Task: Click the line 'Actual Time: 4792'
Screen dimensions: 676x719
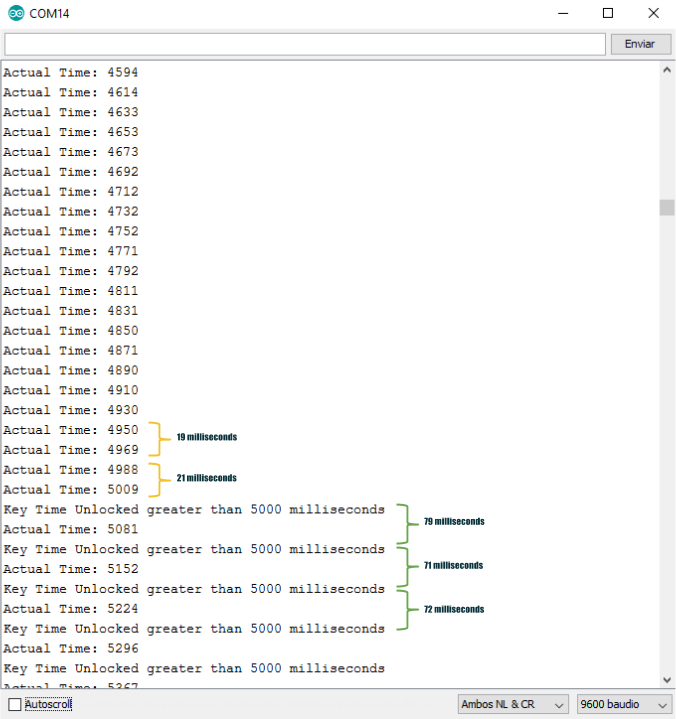Action: tap(71, 271)
